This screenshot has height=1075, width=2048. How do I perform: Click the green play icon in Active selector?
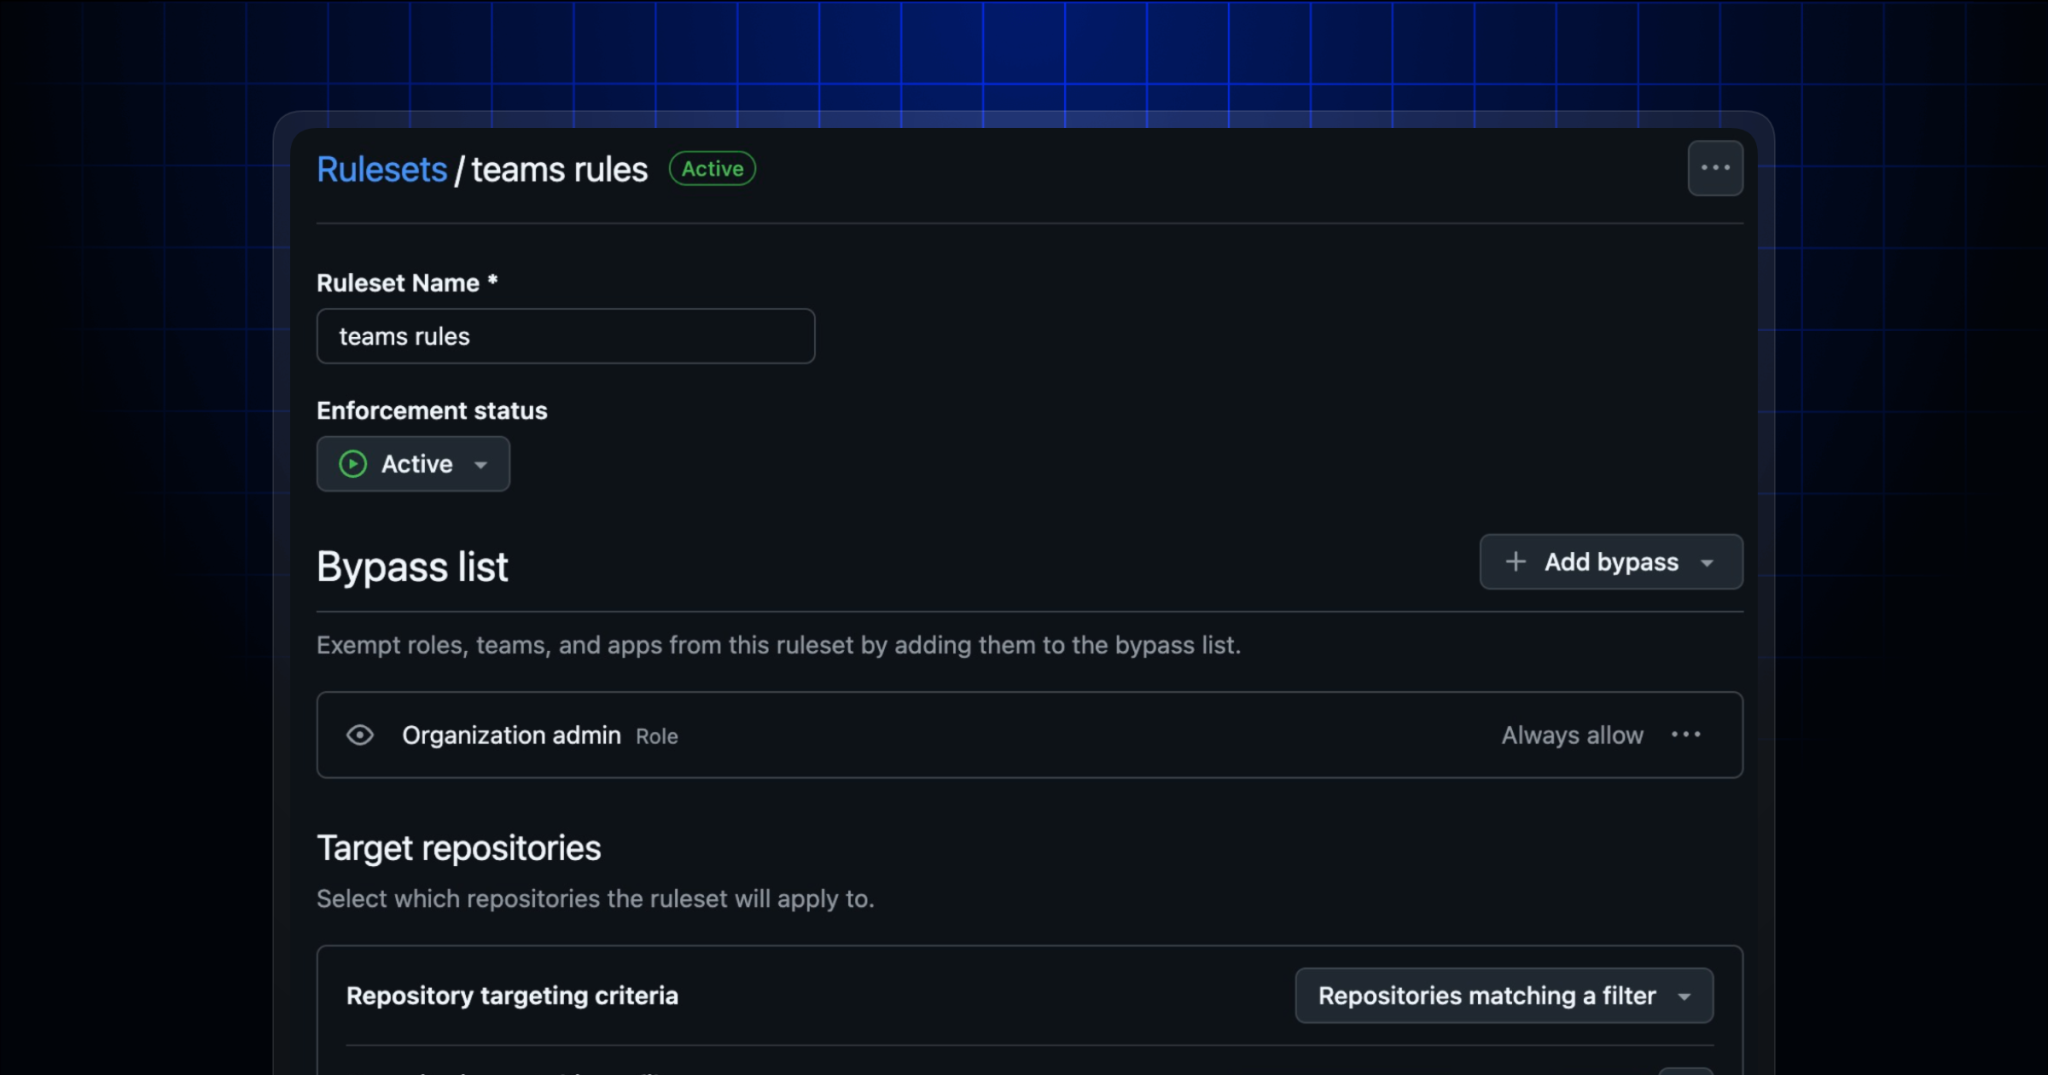(x=352, y=463)
